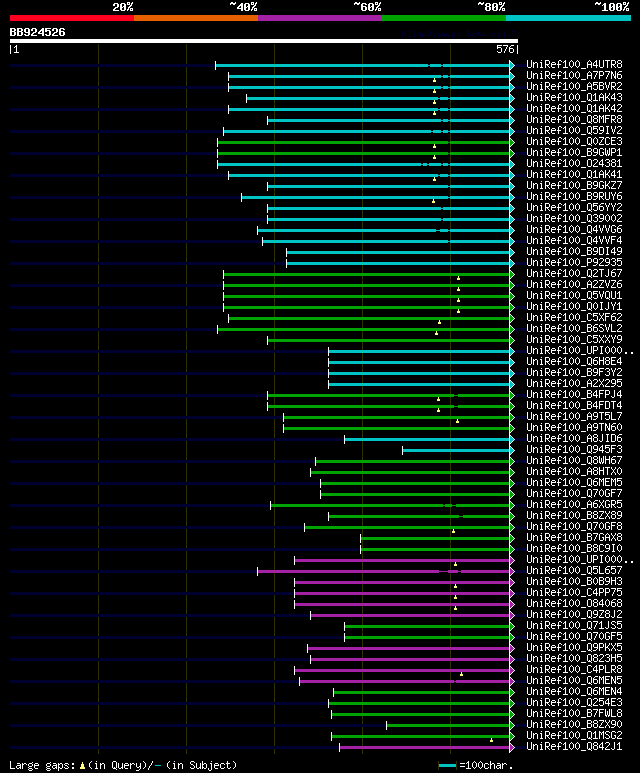This screenshot has height=773, width=640.
Task: Open the UniRef100_A7P7N6 hit
Action: coord(574,75)
